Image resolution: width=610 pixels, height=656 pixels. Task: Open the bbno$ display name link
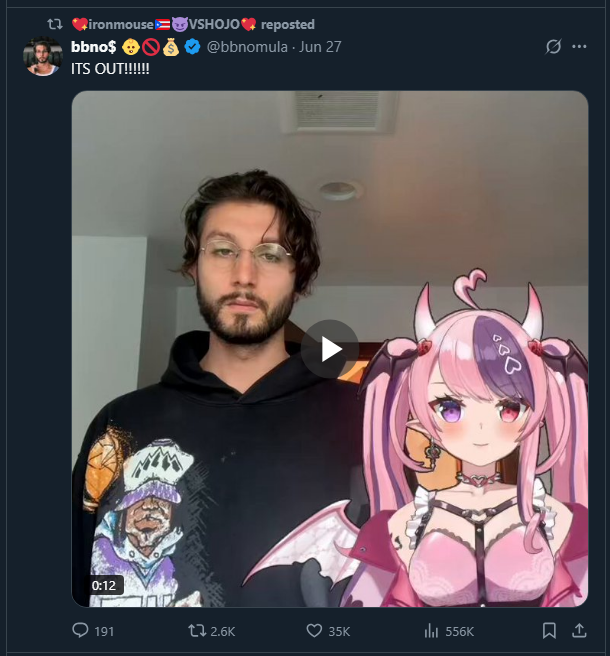94,47
